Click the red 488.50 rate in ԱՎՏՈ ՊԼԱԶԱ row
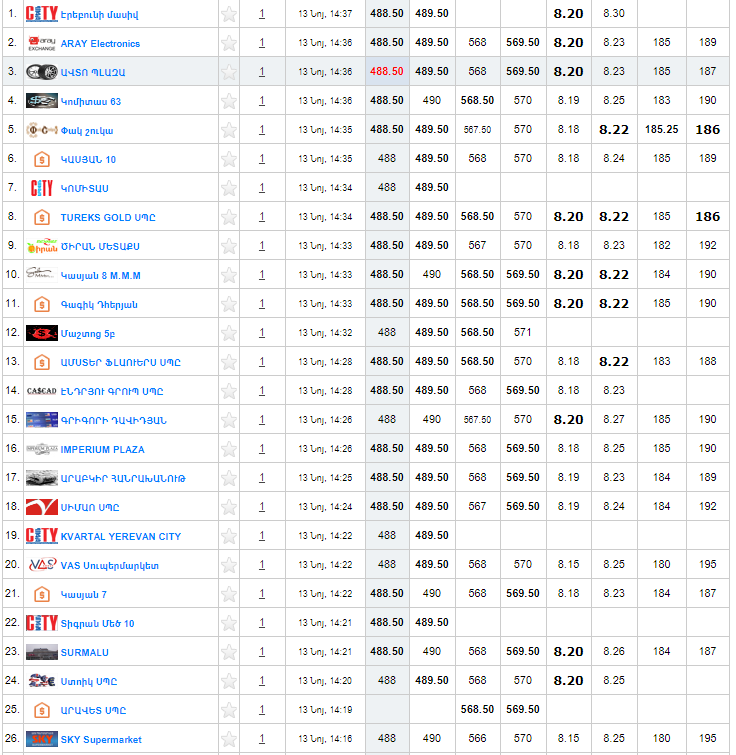This screenshot has width=736, height=755. coord(387,71)
